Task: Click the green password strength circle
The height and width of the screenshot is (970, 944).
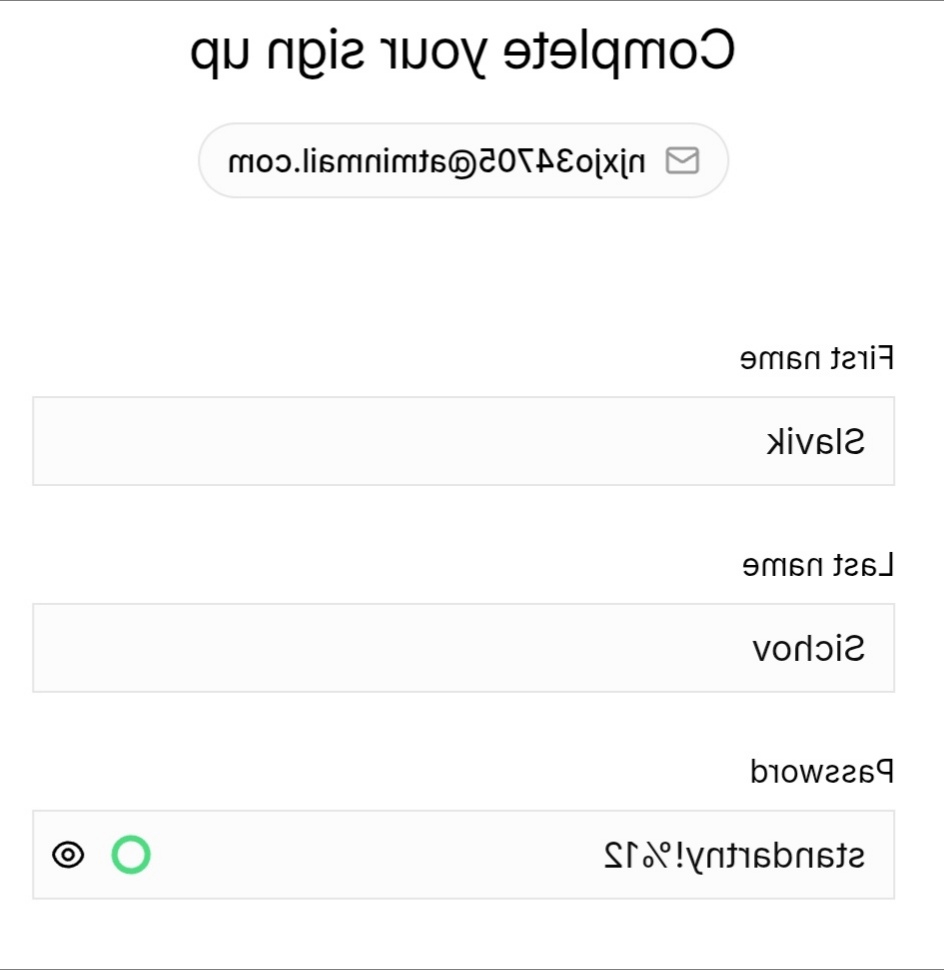Action: (x=131, y=855)
